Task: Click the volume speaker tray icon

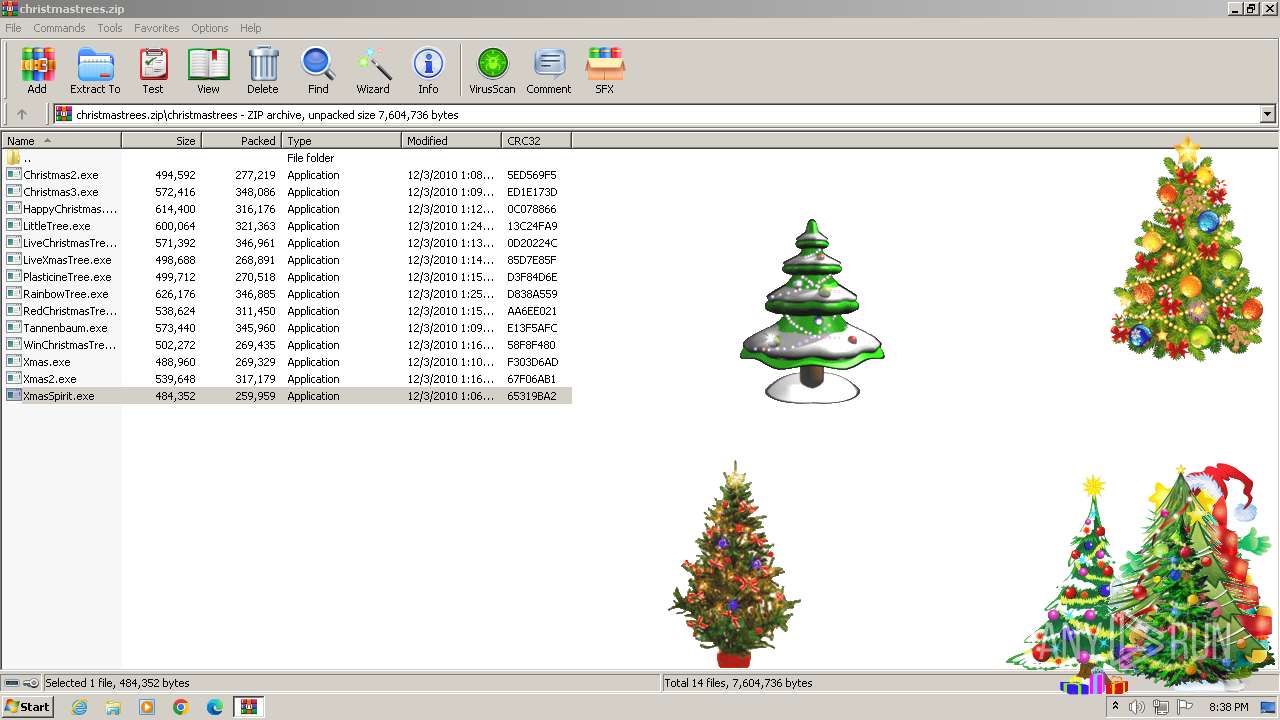Action: pos(1137,707)
